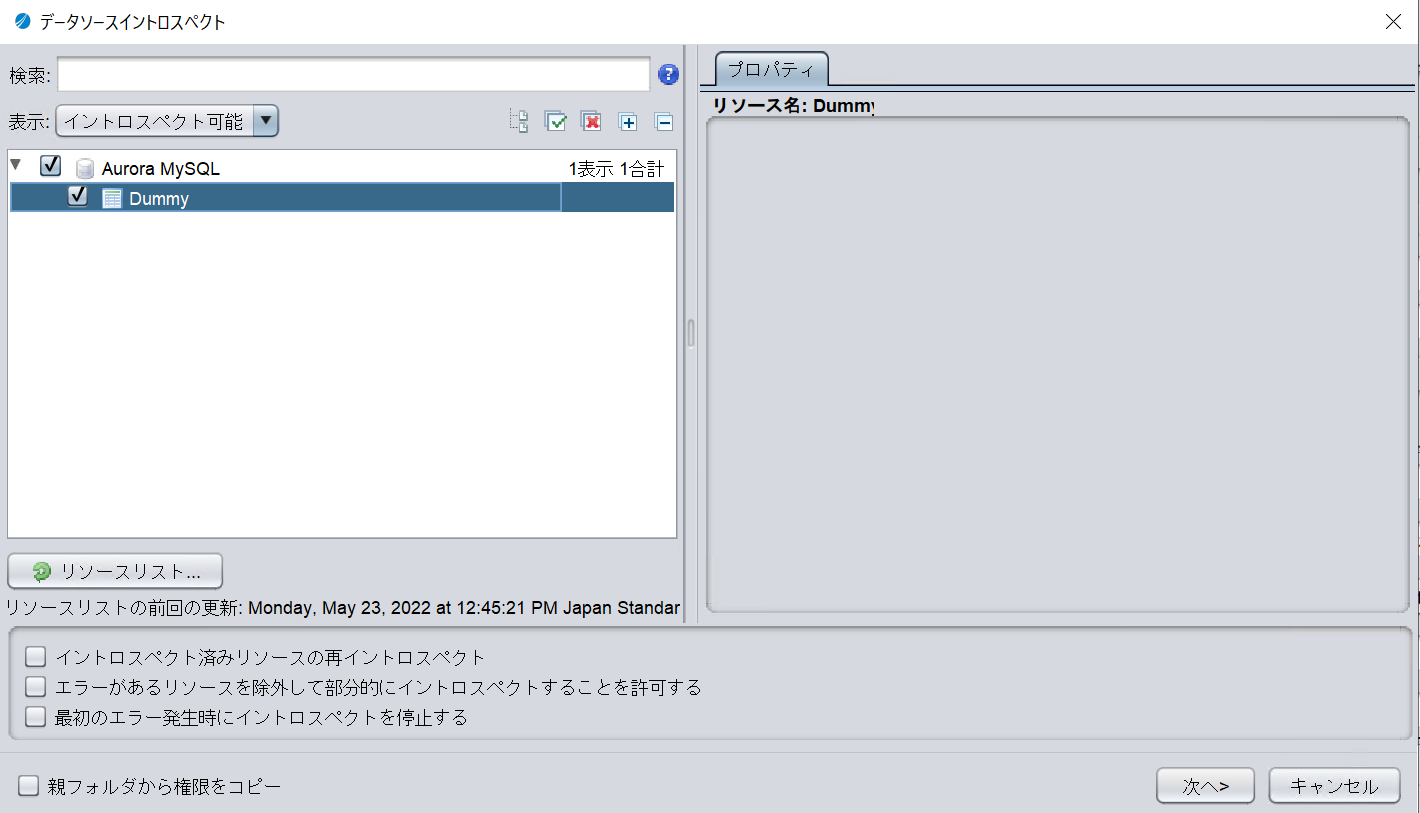Check 親フォルダから権限をコピー checkbox
The width and height of the screenshot is (1420, 813).
(x=28, y=786)
